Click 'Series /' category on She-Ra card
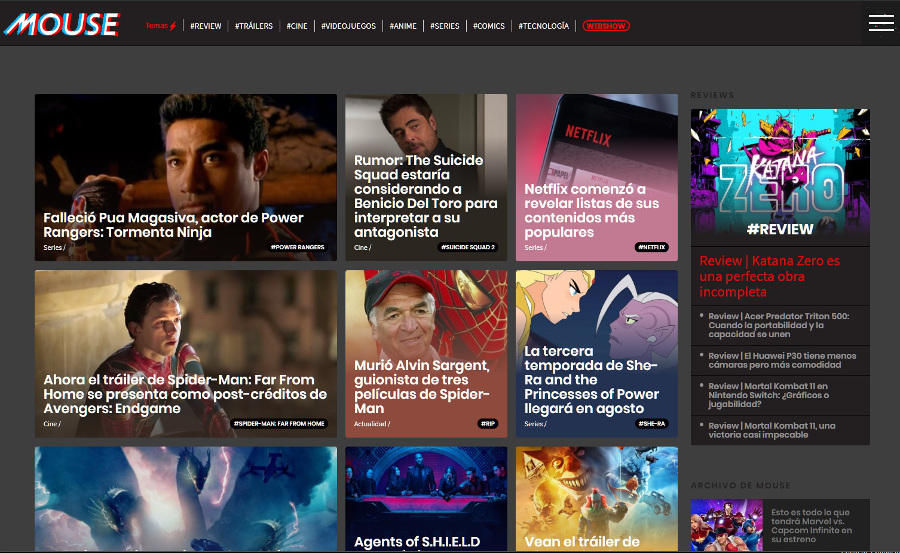 tap(535, 424)
